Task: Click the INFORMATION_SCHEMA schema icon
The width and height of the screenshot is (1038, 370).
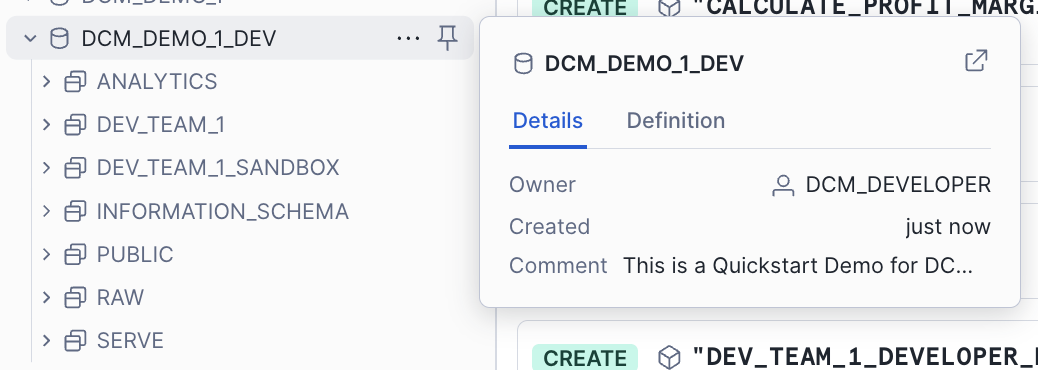Action: [x=75, y=211]
